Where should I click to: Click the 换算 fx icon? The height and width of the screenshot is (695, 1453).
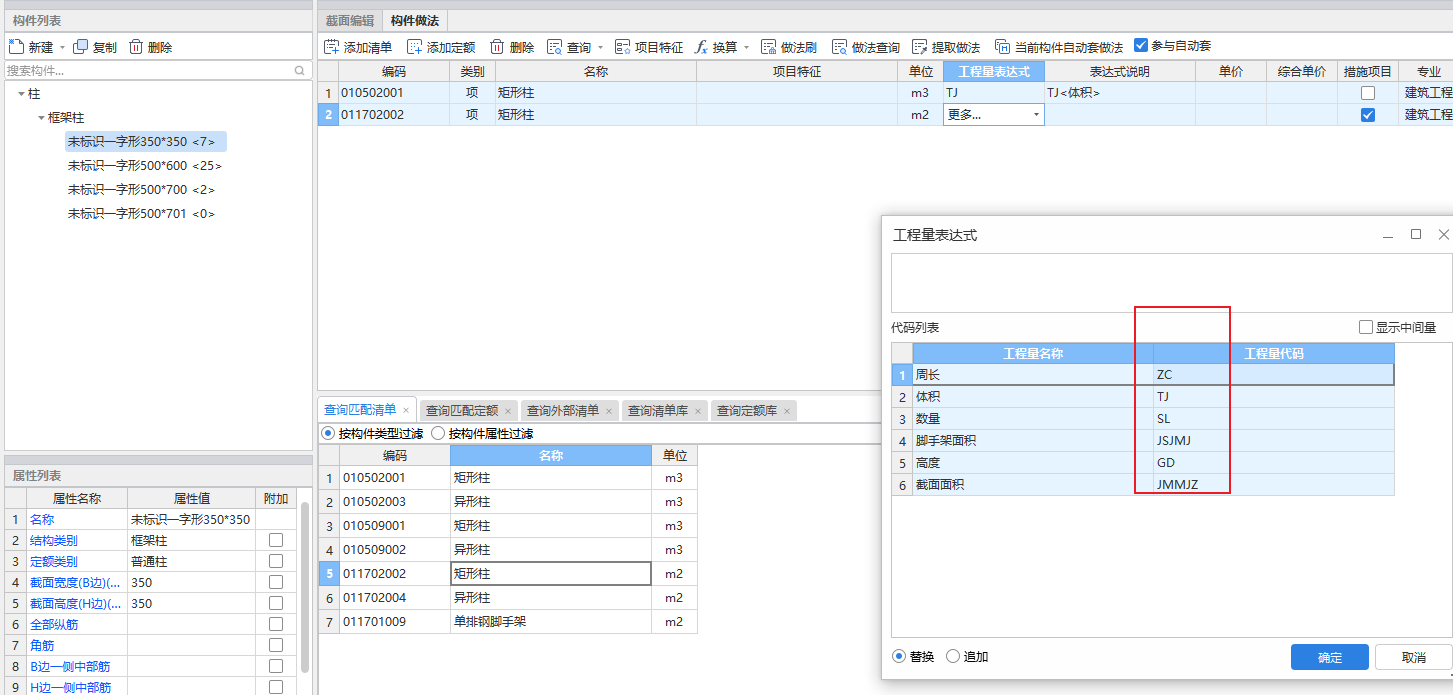click(701, 47)
